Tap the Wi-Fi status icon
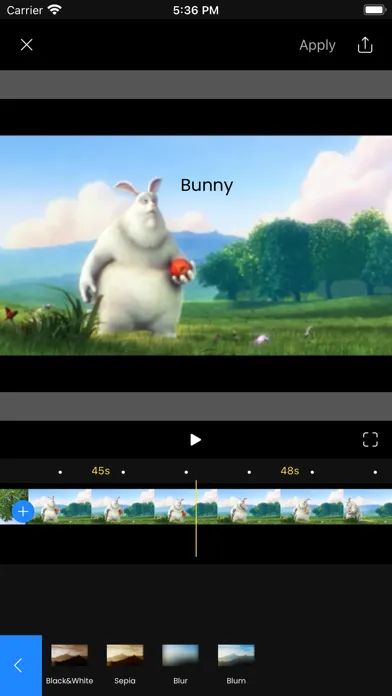 [x=55, y=10]
